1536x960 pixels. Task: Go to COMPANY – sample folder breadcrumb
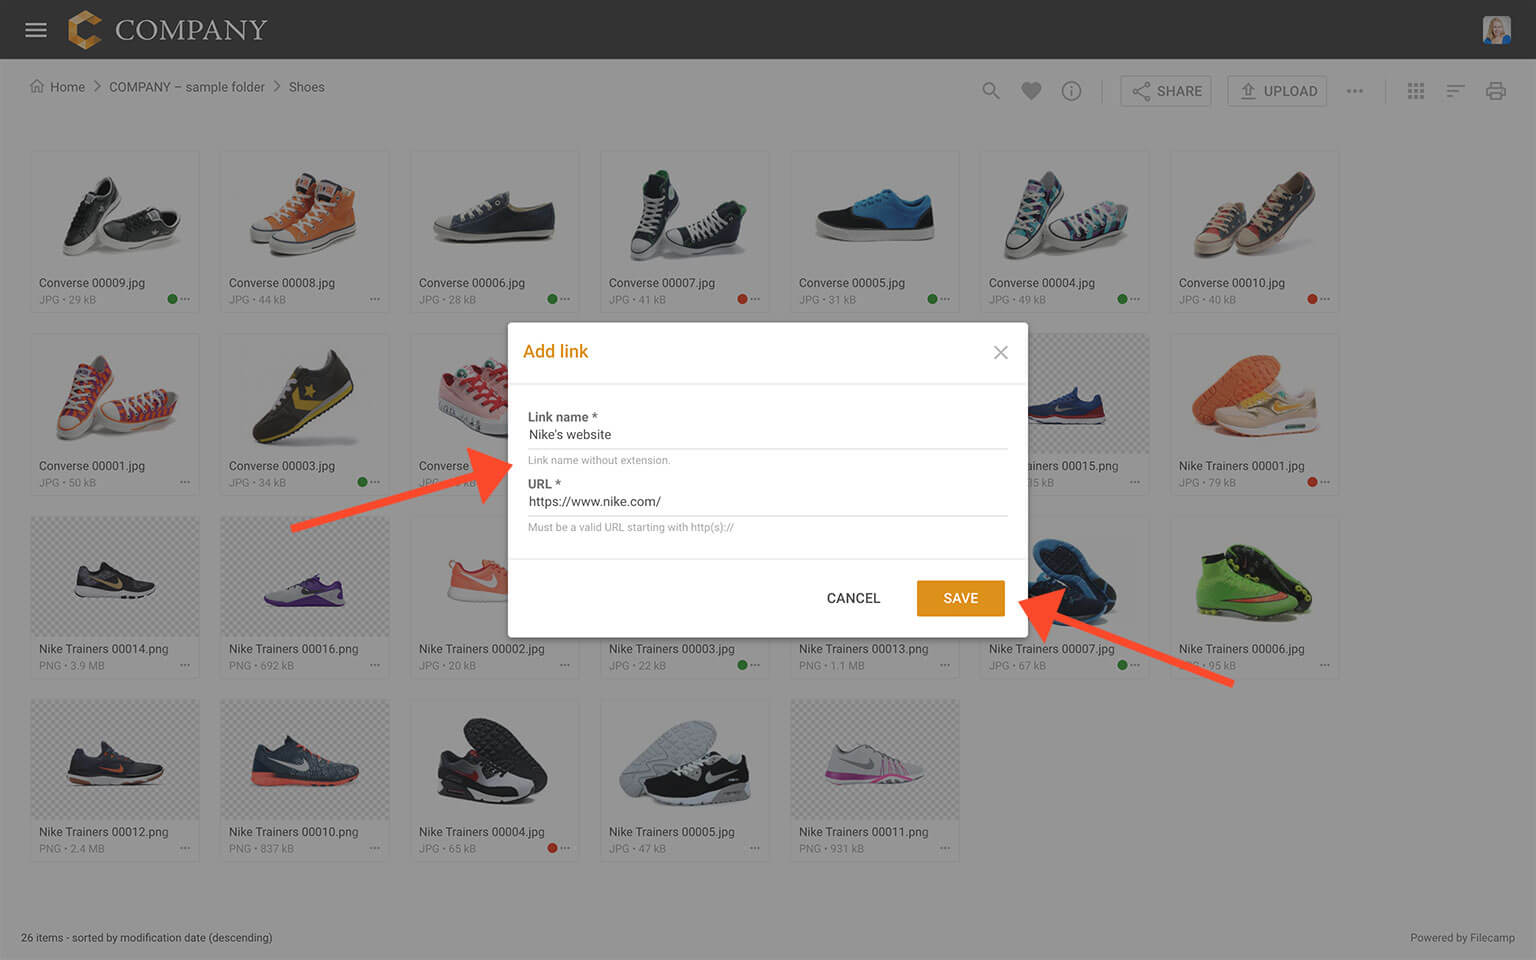tap(187, 87)
